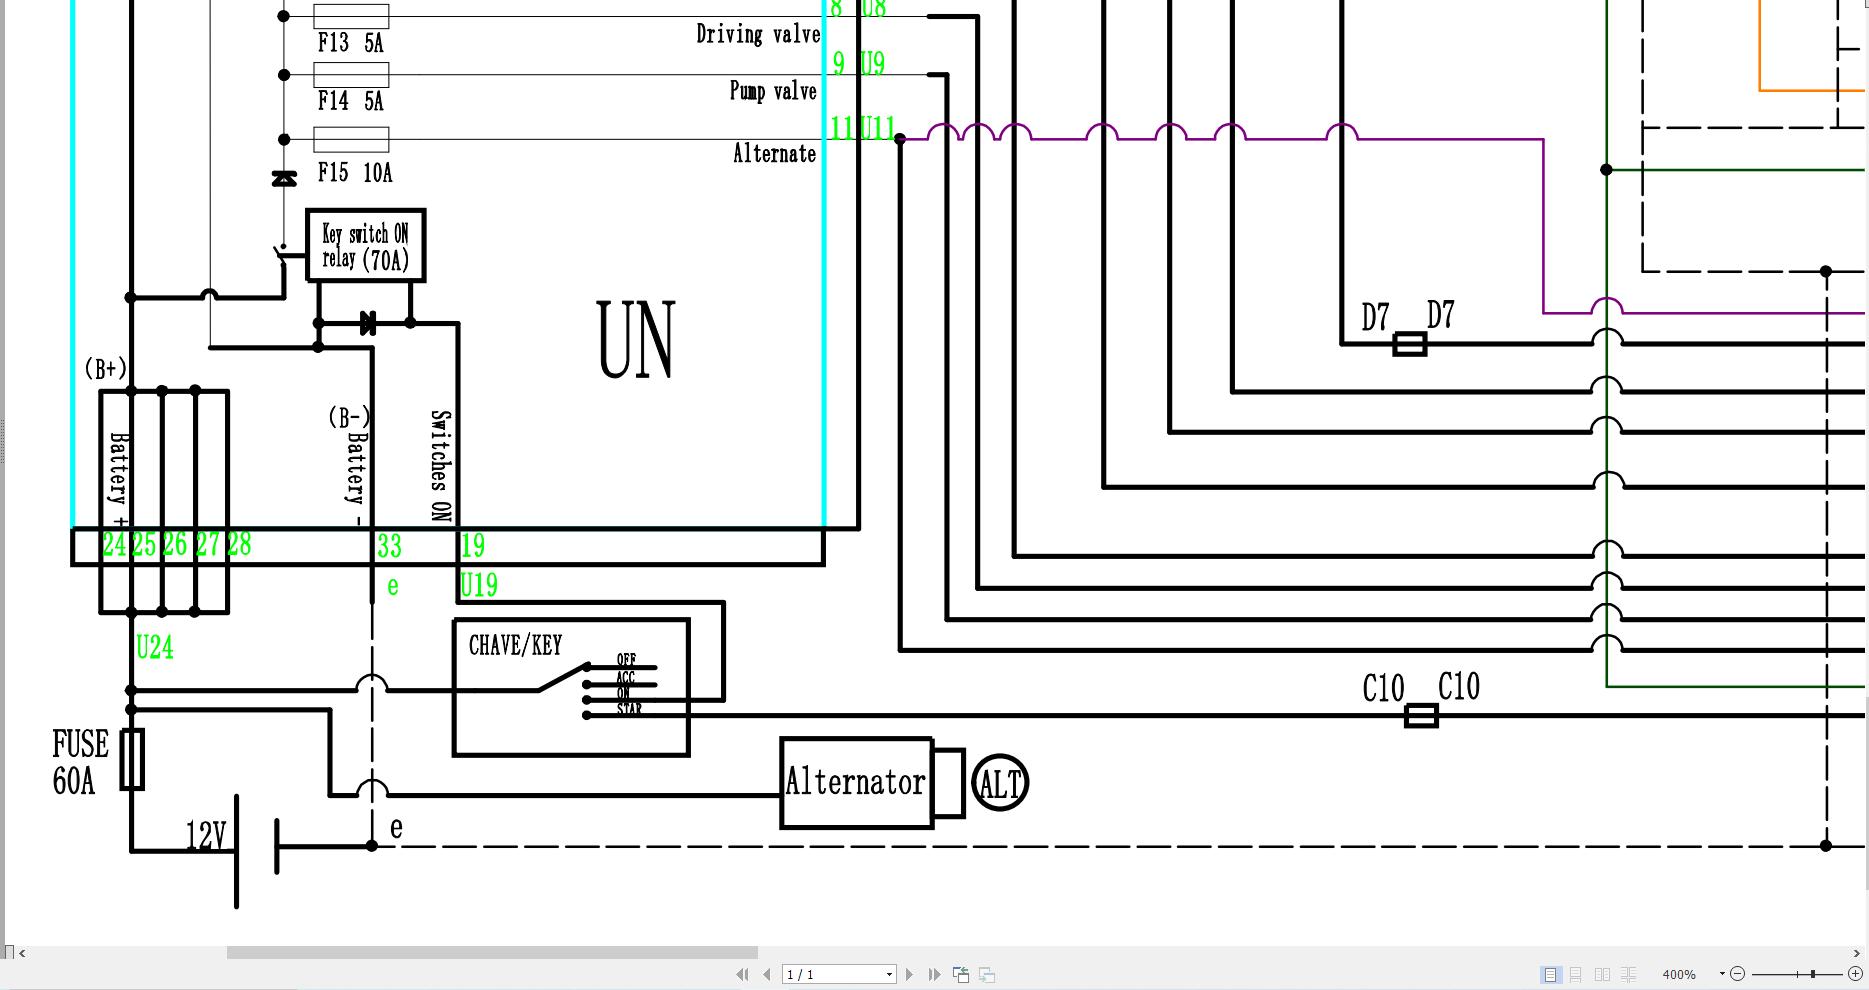Click the green U19 label
This screenshot has height=990, width=1869.
(479, 585)
